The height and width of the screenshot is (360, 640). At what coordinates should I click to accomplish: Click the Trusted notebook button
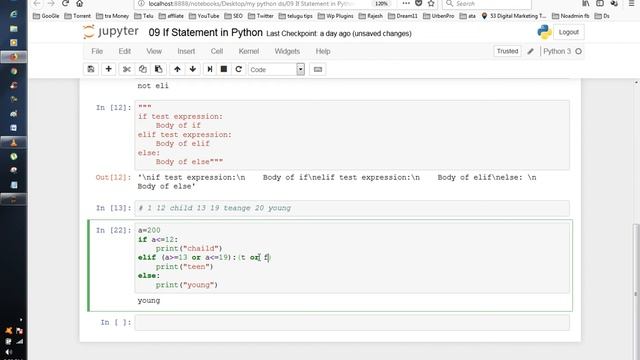pos(507,51)
